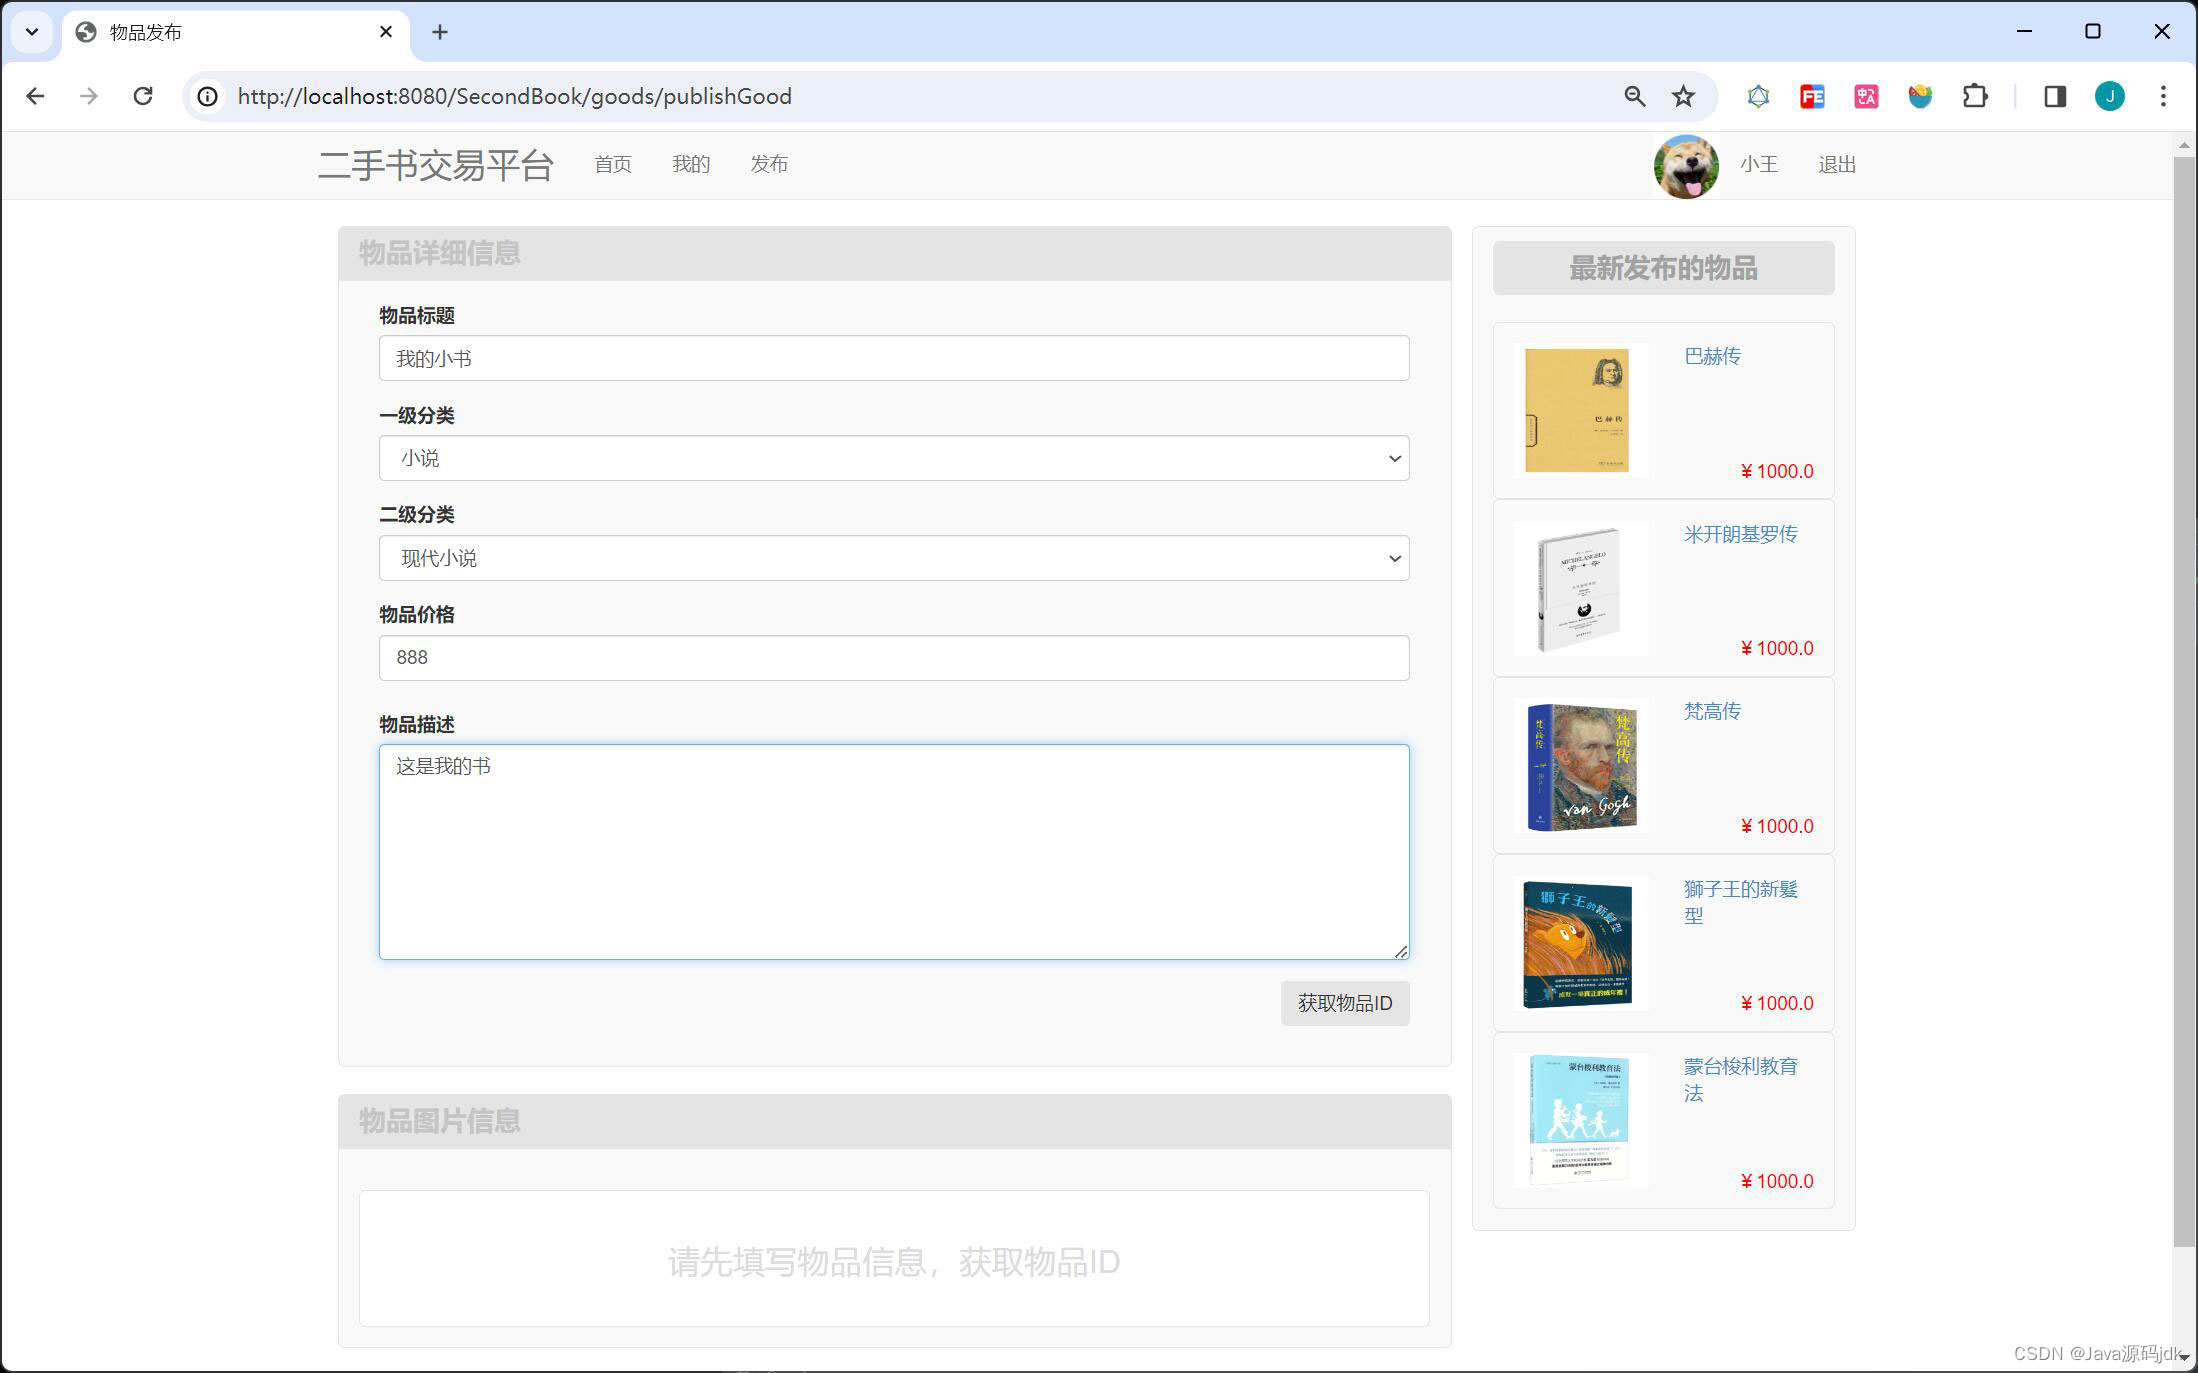Click the 梵高传 book cover thumbnail
The image size is (2198, 1373).
tap(1581, 766)
